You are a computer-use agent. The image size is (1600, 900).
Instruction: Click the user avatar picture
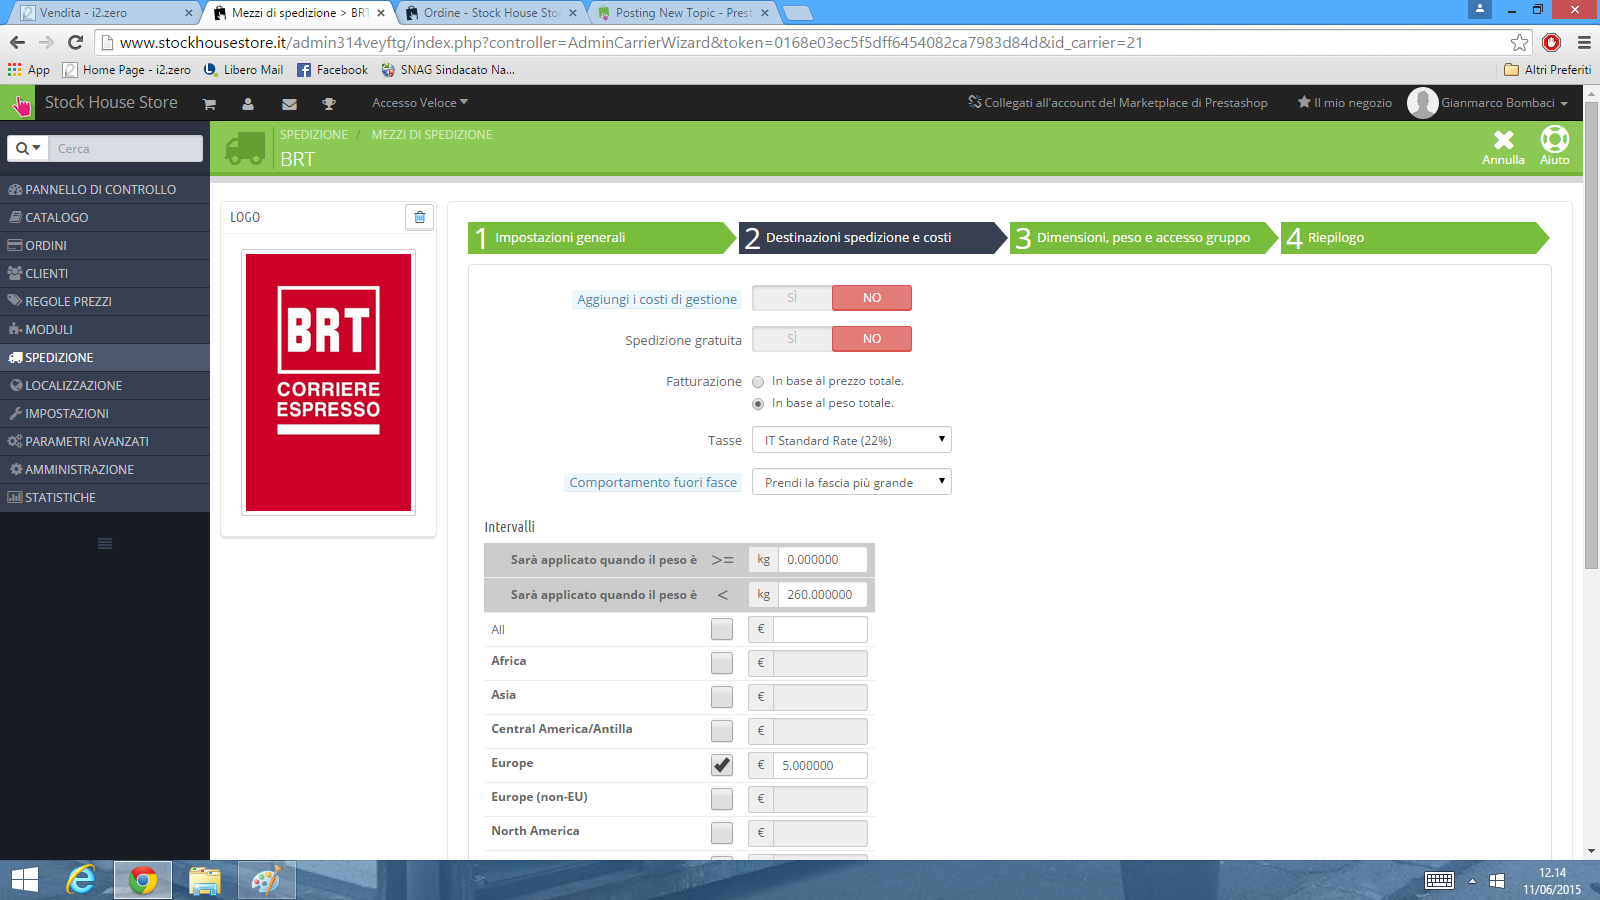point(1422,103)
